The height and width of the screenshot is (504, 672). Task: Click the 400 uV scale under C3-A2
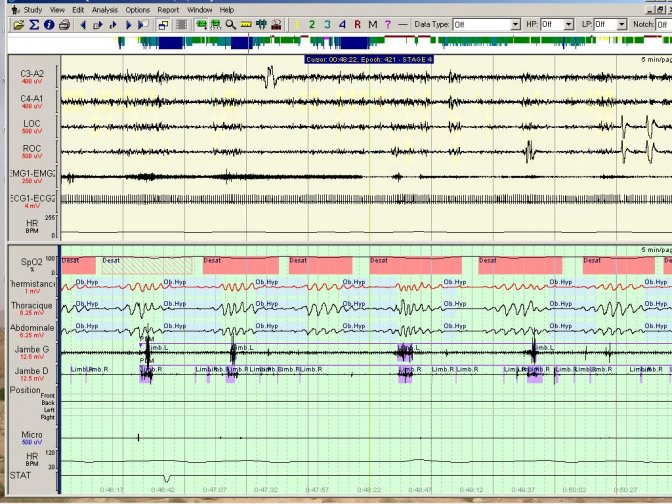click(x=32, y=81)
